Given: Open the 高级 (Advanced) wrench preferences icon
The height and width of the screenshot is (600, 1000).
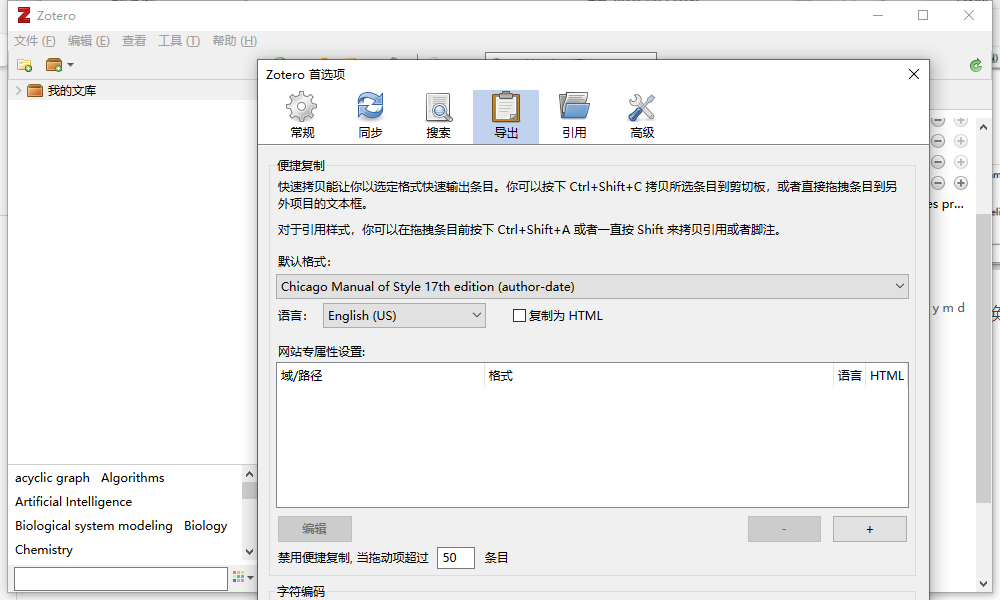Looking at the screenshot, I should pos(642,113).
